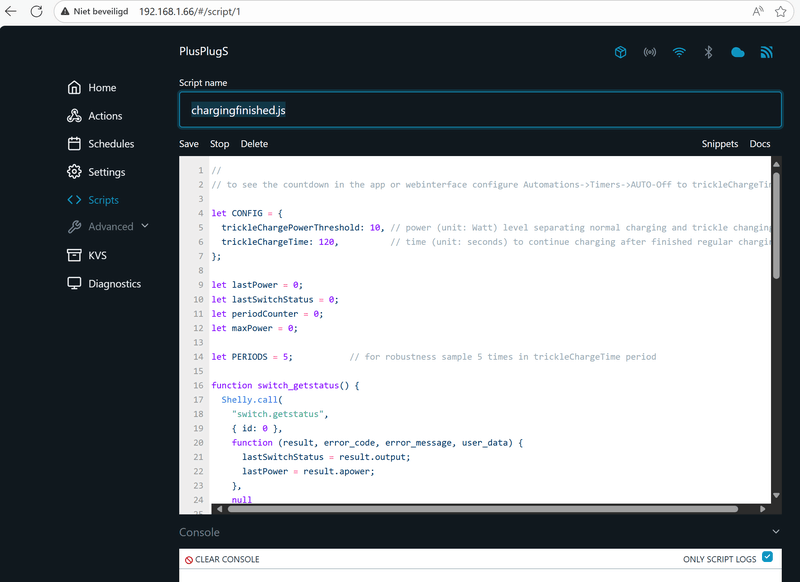This screenshot has height=582, width=800.
Task: Click the browser address bar URL
Action: pyautogui.click(x=190, y=11)
